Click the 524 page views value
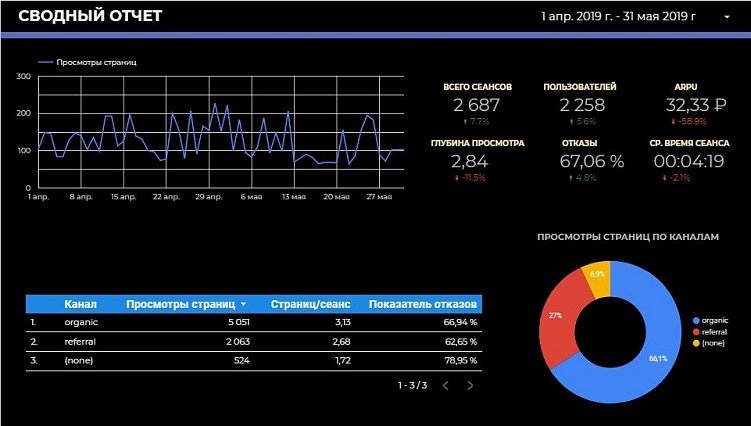Image resolution: width=751 pixels, height=426 pixels. point(242,360)
